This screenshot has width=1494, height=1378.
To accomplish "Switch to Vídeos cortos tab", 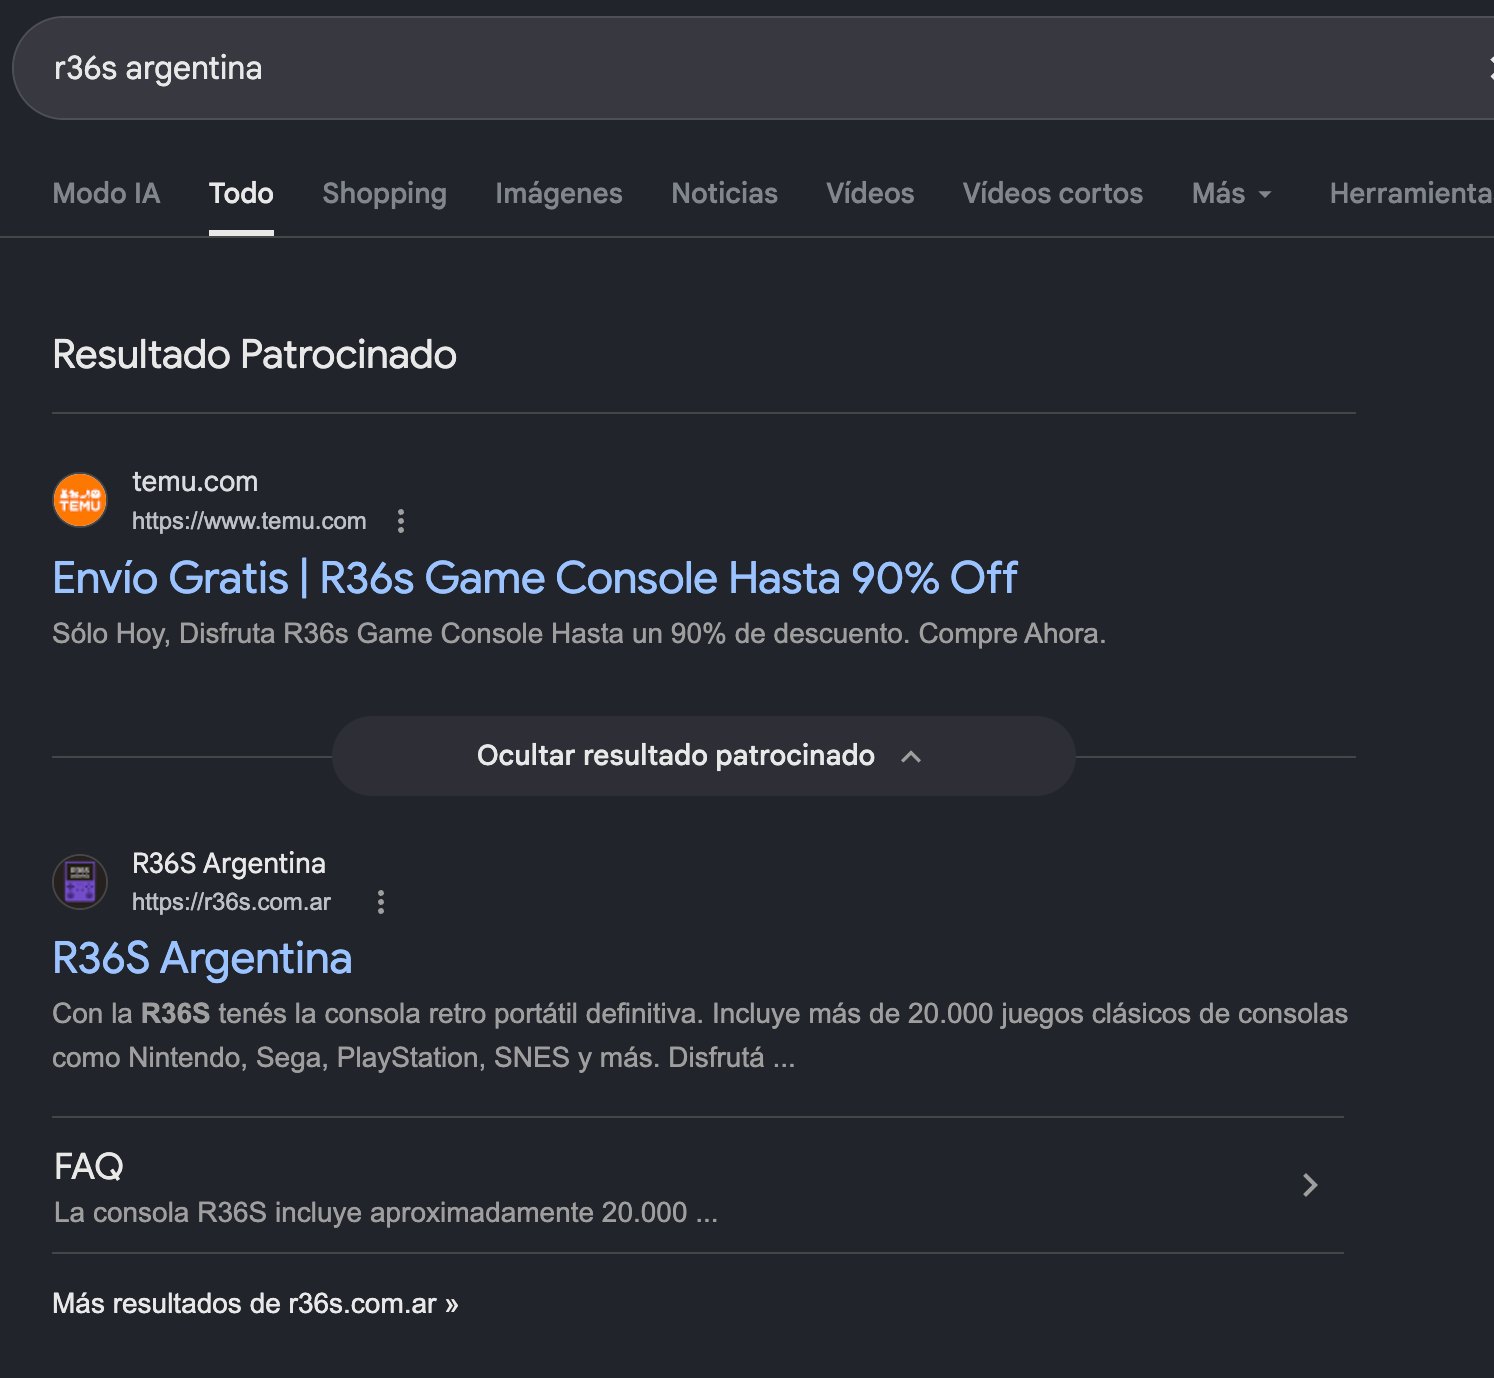I will point(1053,193).
